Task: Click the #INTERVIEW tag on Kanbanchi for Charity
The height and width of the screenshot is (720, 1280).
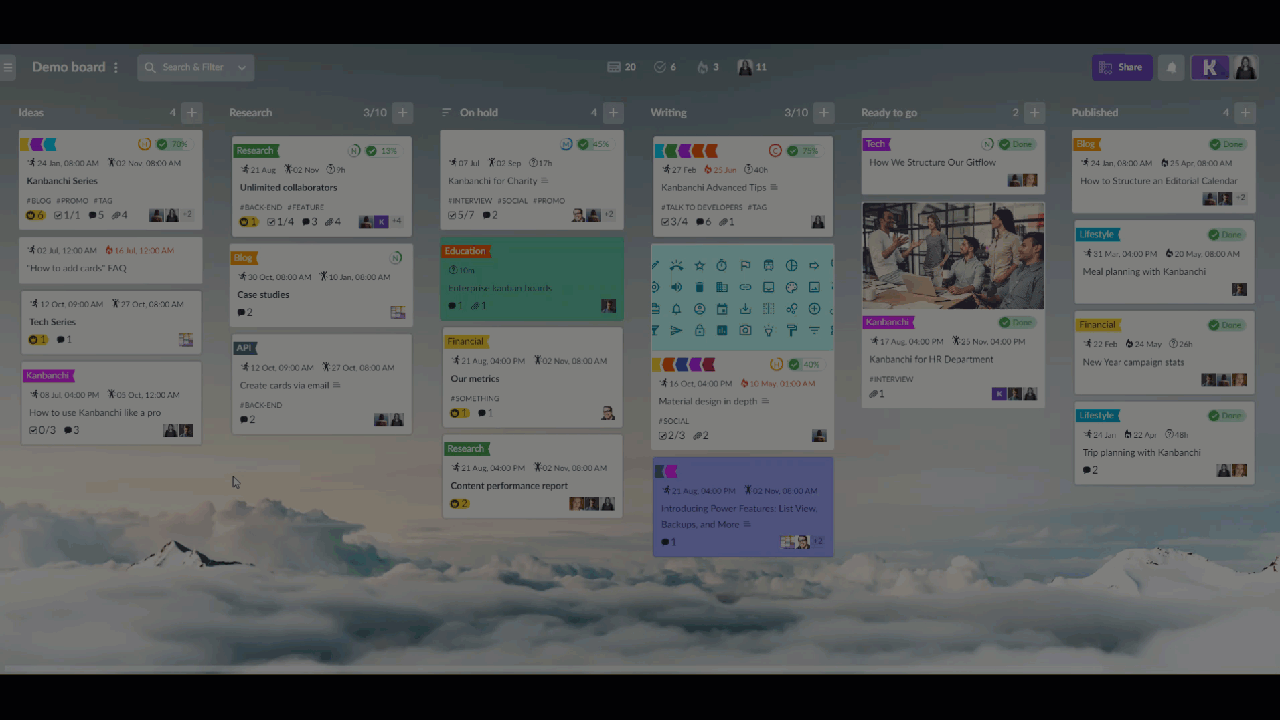Action: pos(470,200)
